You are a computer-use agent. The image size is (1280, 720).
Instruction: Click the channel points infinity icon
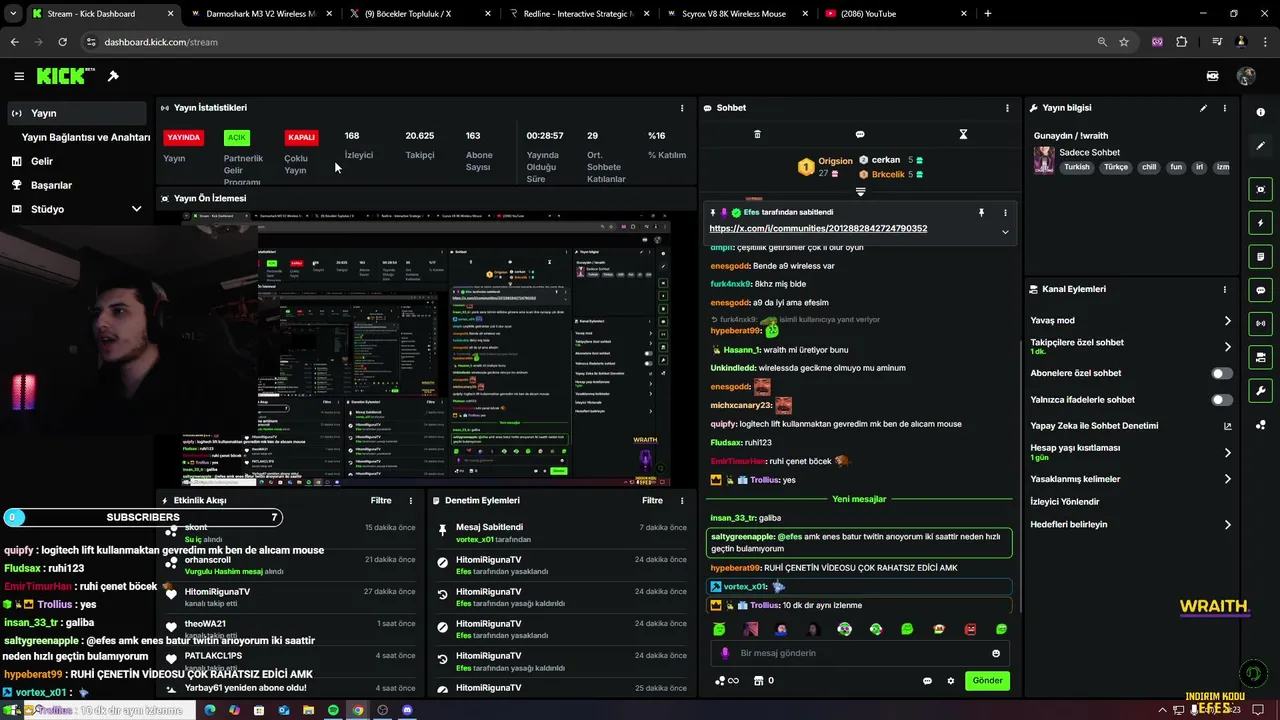pyautogui.click(x=727, y=681)
